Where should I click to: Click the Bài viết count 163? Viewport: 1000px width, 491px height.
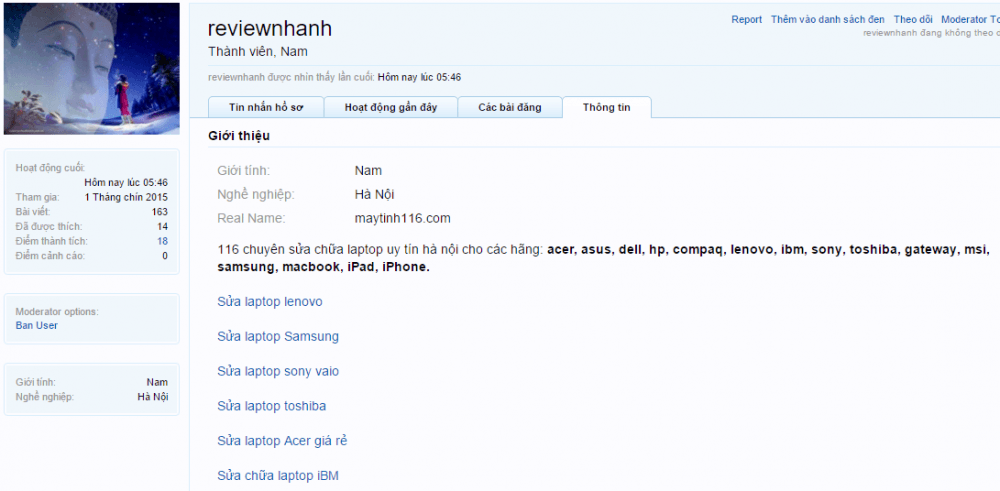(160, 212)
